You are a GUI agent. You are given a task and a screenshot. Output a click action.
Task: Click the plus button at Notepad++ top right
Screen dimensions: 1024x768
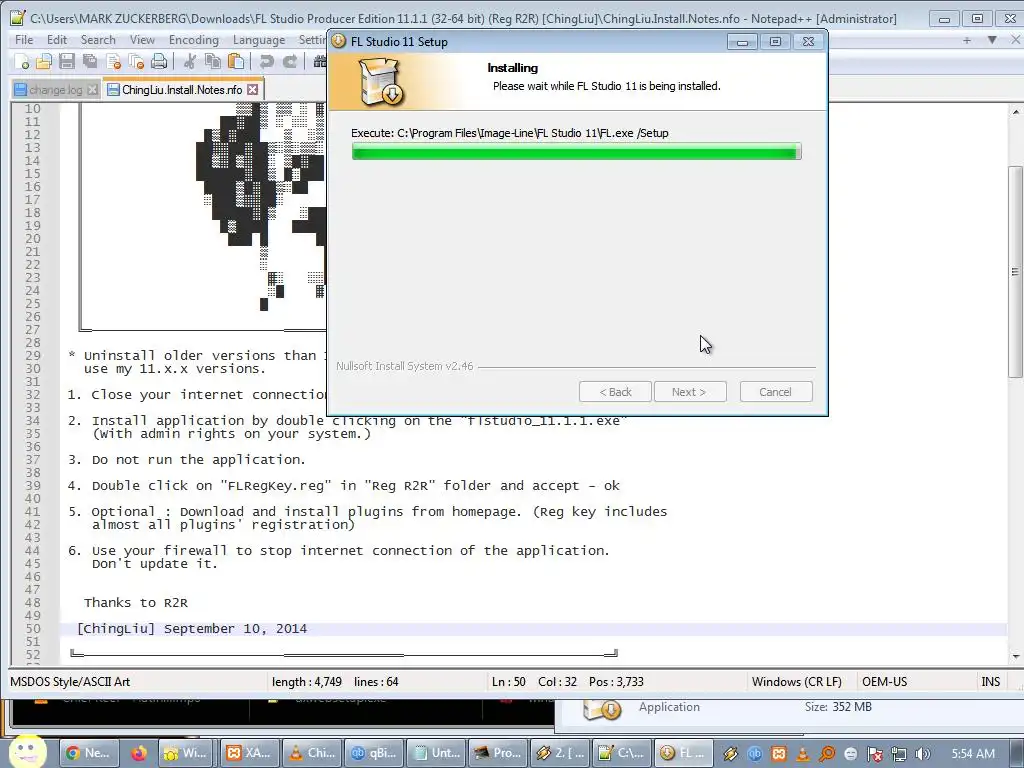[967, 40]
